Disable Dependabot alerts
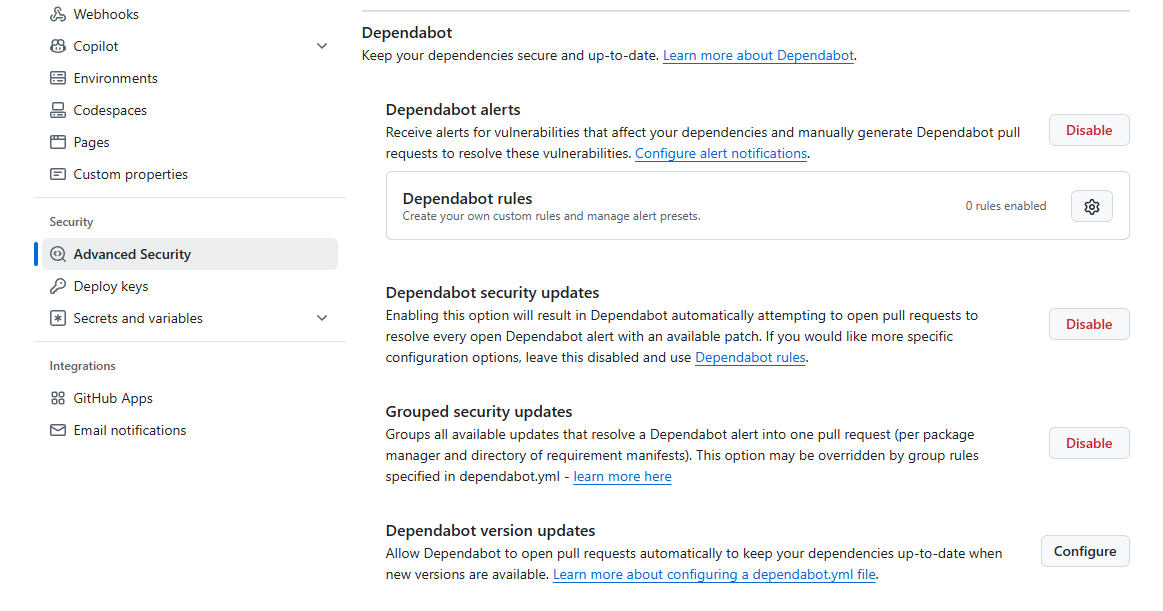Image resolution: width=1163 pixels, height=611 pixels. click(x=1088, y=130)
